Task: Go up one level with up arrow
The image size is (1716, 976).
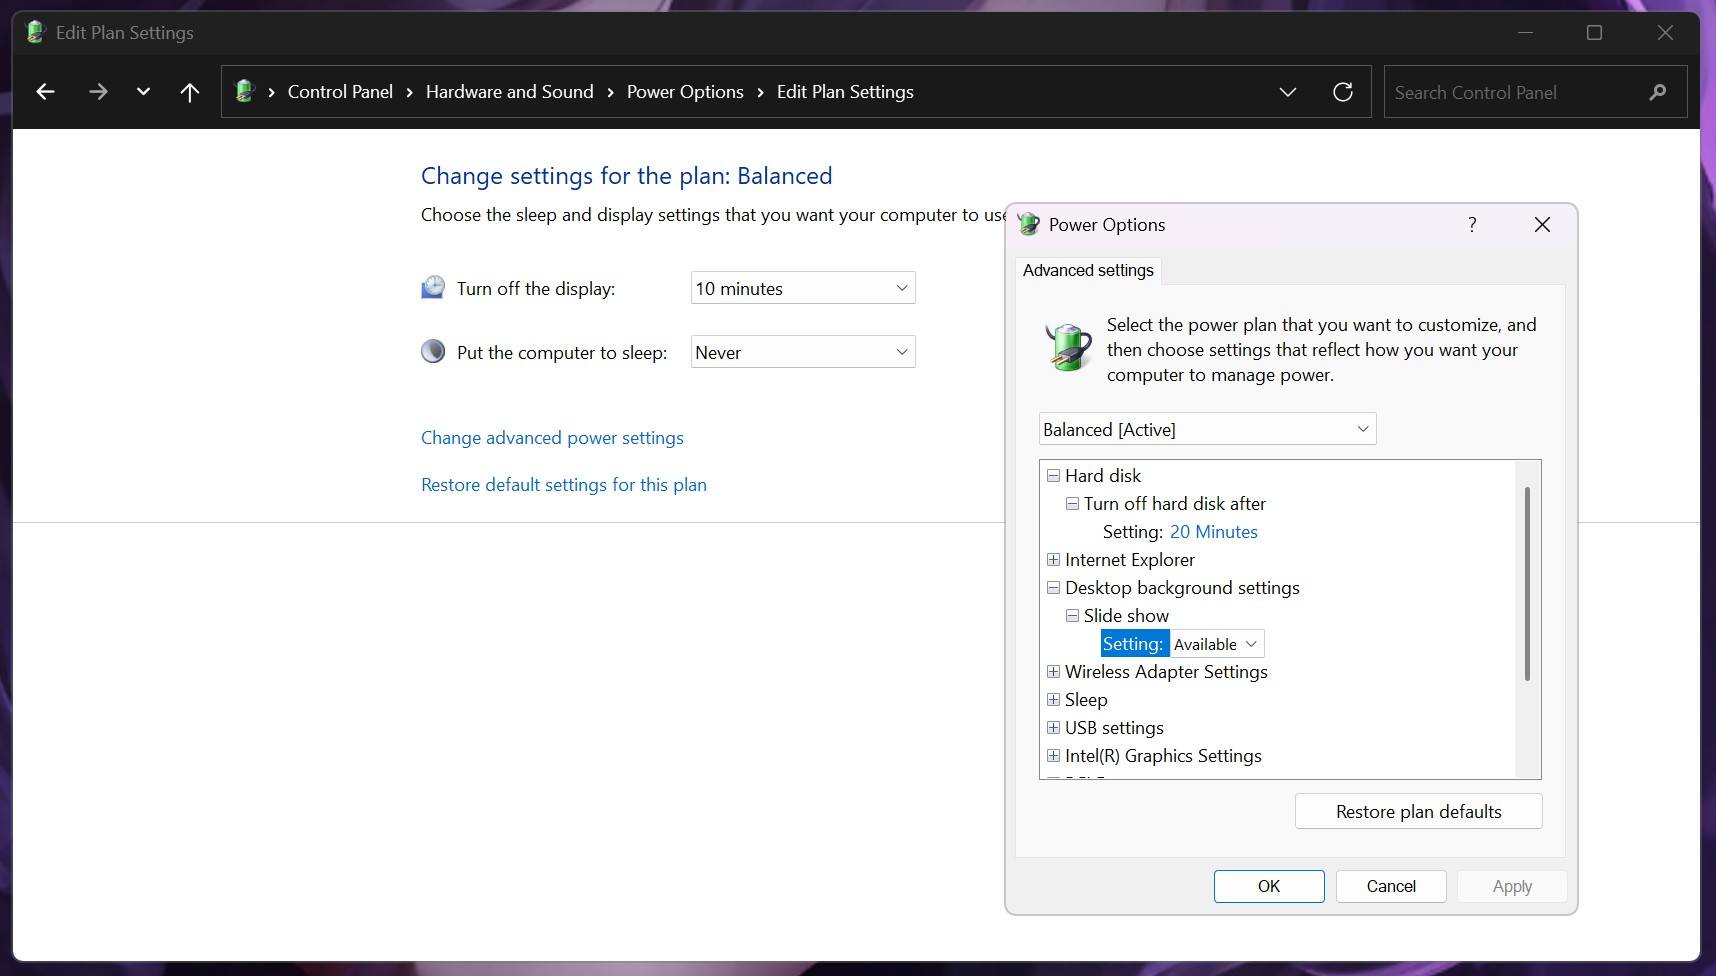Action: pyautogui.click(x=190, y=92)
